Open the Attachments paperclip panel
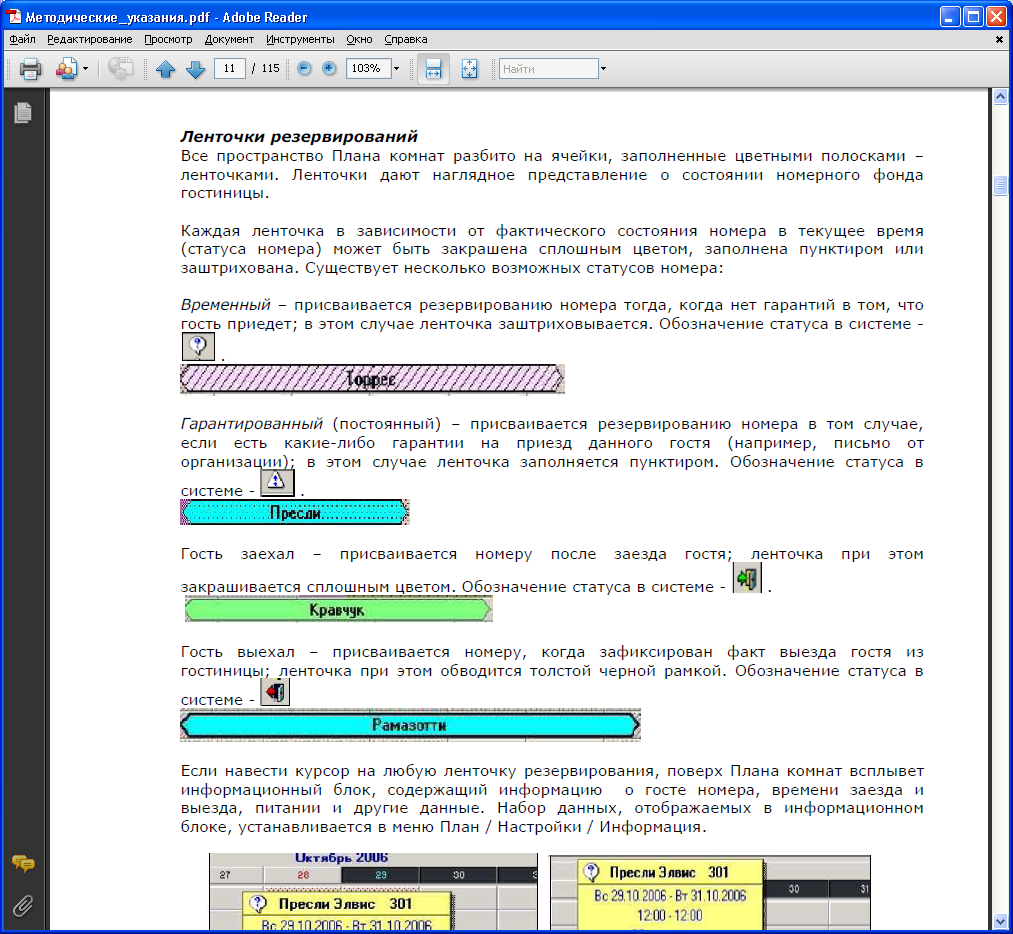 (x=23, y=906)
